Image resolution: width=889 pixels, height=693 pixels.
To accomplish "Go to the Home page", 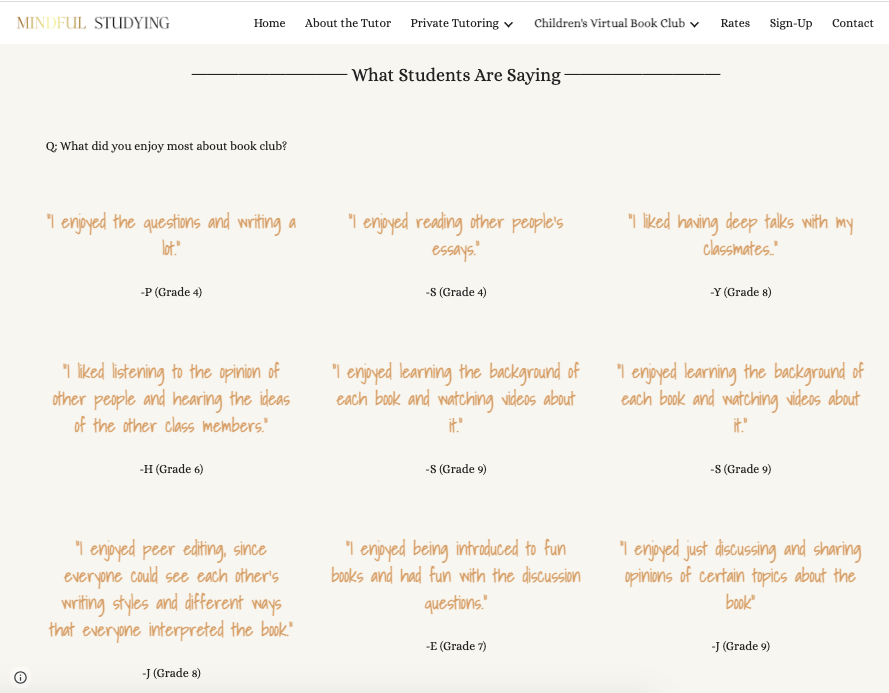I will (269, 23).
